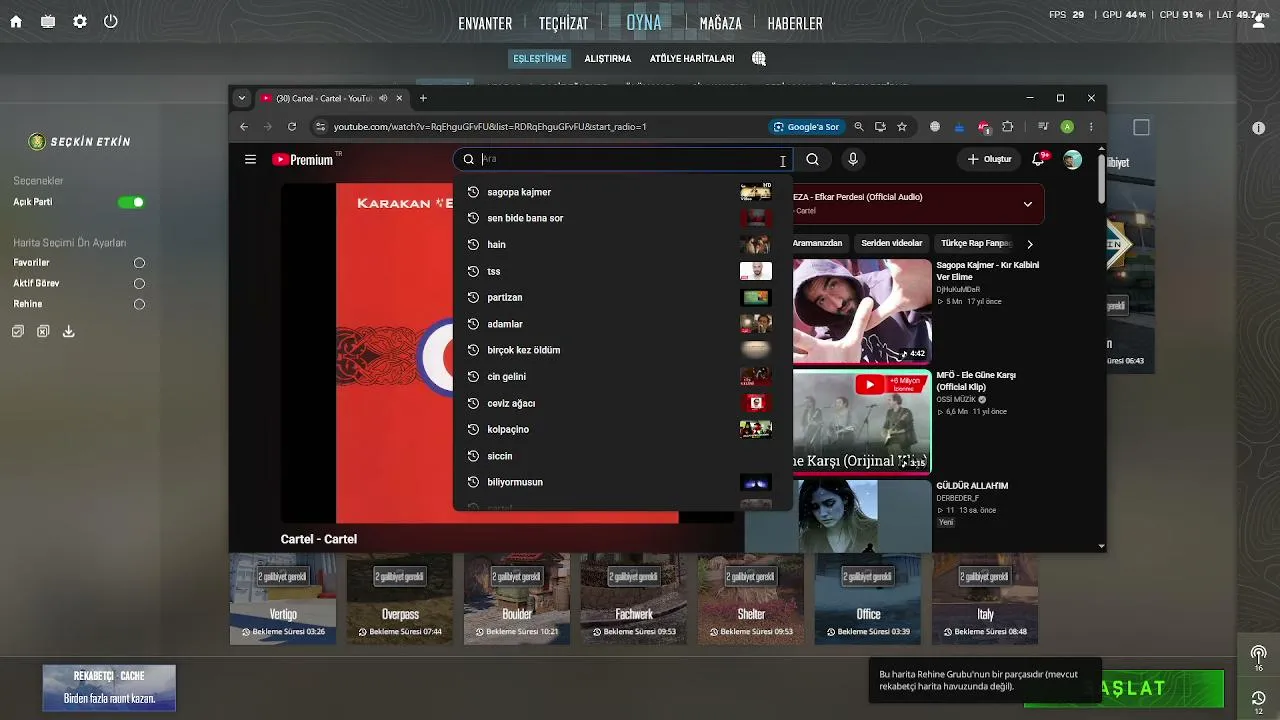Screen dimensions: 1280x720
Task: Click the power/quit icon in CS2
Action: click(x=111, y=22)
